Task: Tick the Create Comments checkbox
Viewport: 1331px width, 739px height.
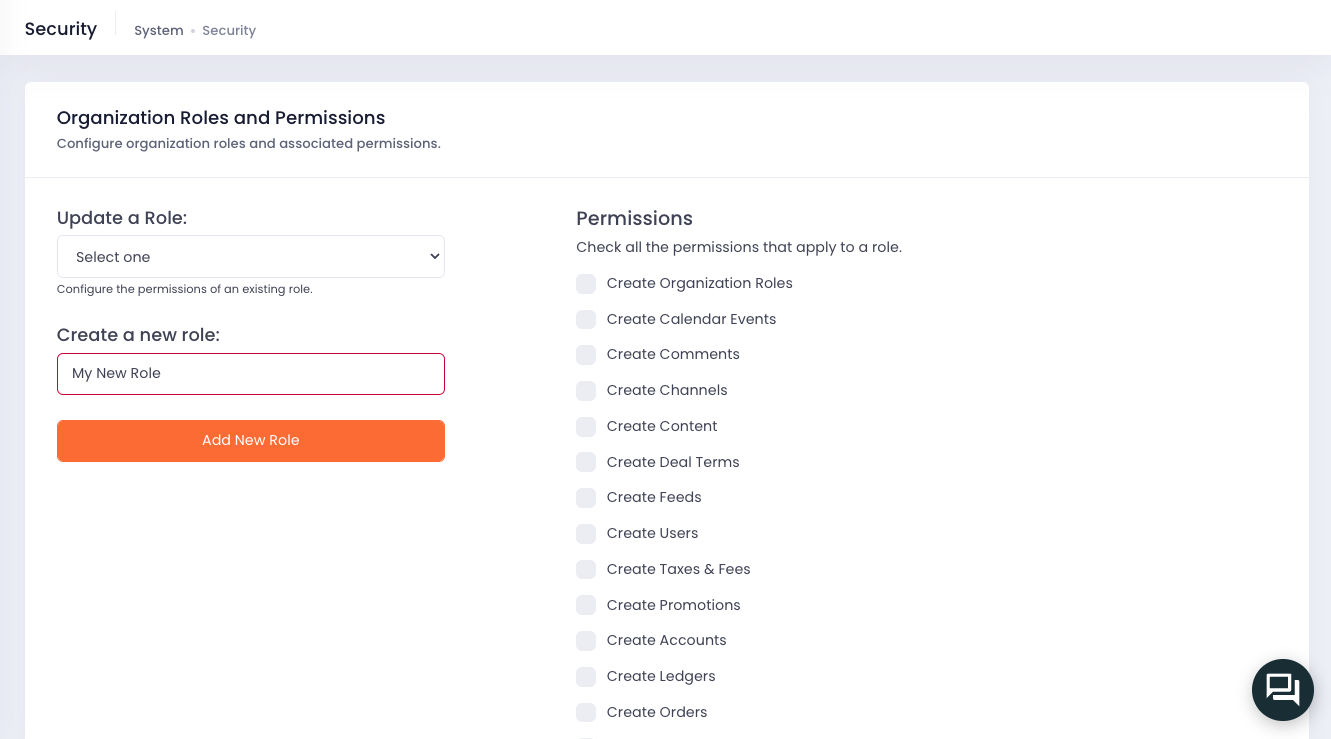Action: [586, 355]
